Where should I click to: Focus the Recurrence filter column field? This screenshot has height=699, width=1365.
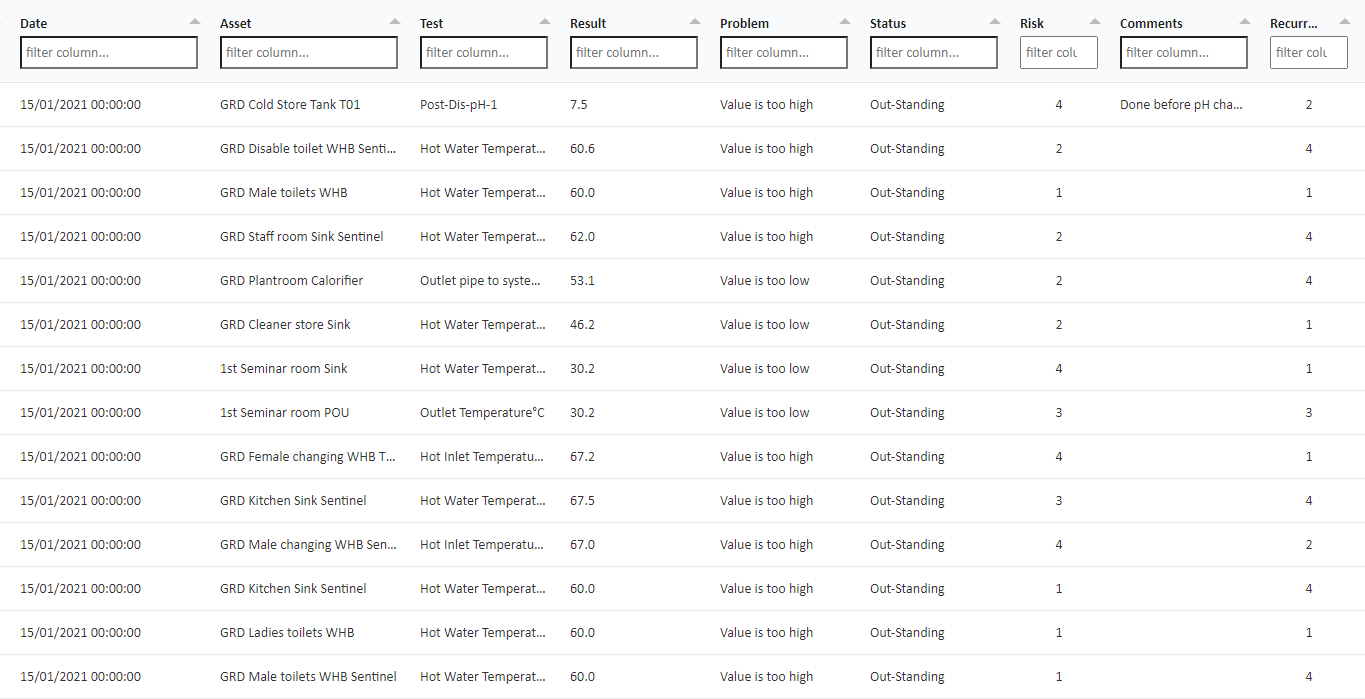click(1309, 52)
